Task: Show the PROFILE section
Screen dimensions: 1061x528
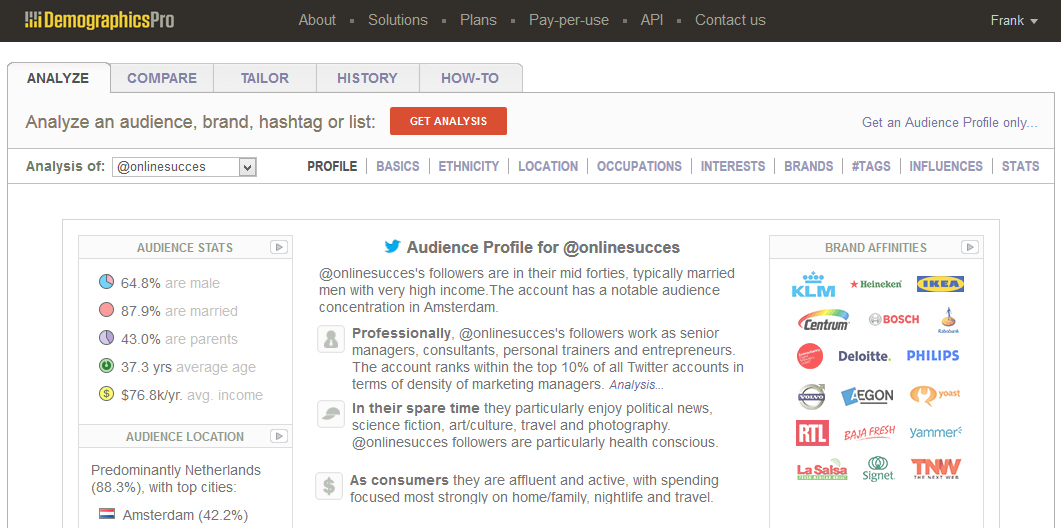Action: click(x=332, y=166)
